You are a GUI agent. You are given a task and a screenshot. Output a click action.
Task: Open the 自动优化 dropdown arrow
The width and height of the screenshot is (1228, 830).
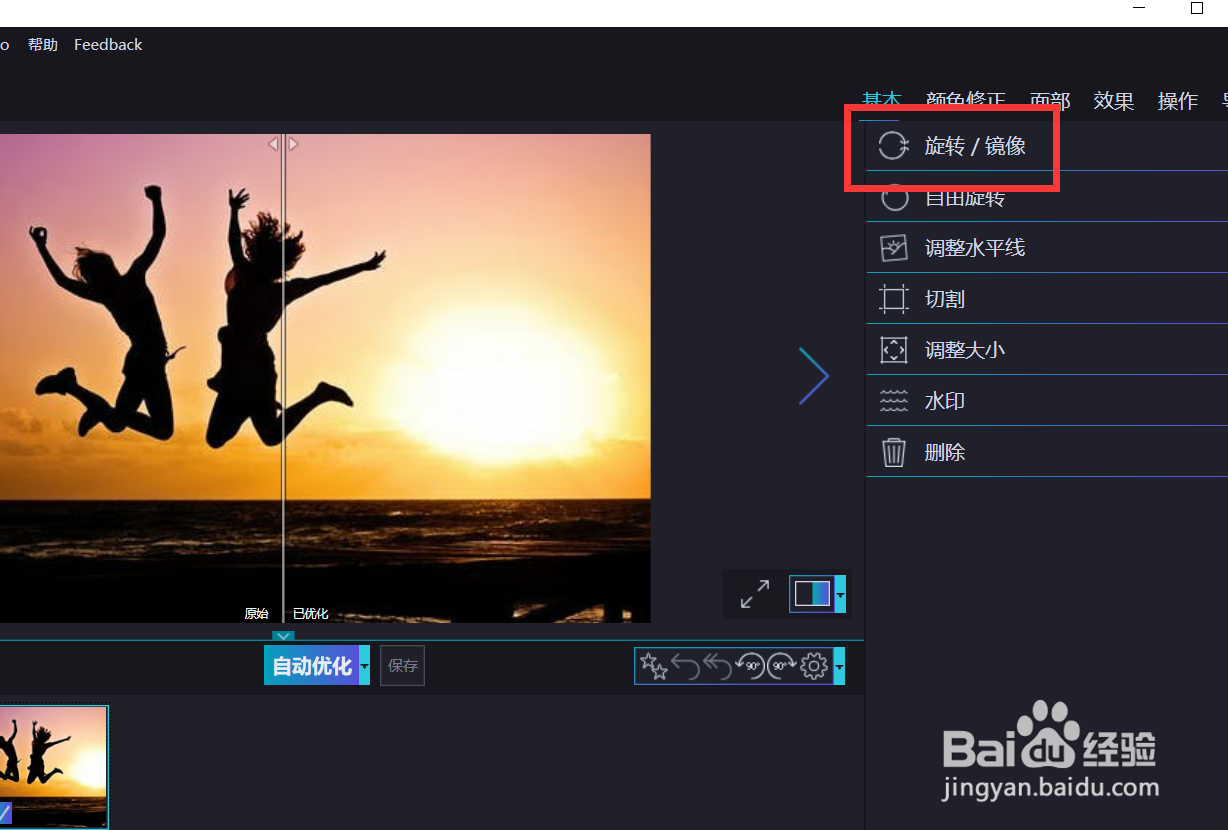click(x=365, y=666)
